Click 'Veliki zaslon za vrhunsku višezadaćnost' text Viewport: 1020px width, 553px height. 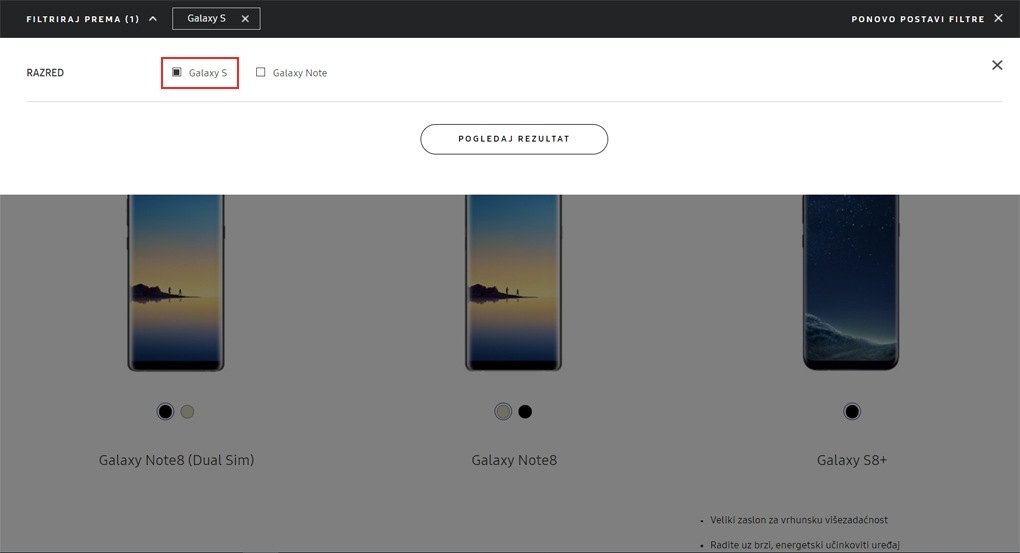tap(799, 520)
